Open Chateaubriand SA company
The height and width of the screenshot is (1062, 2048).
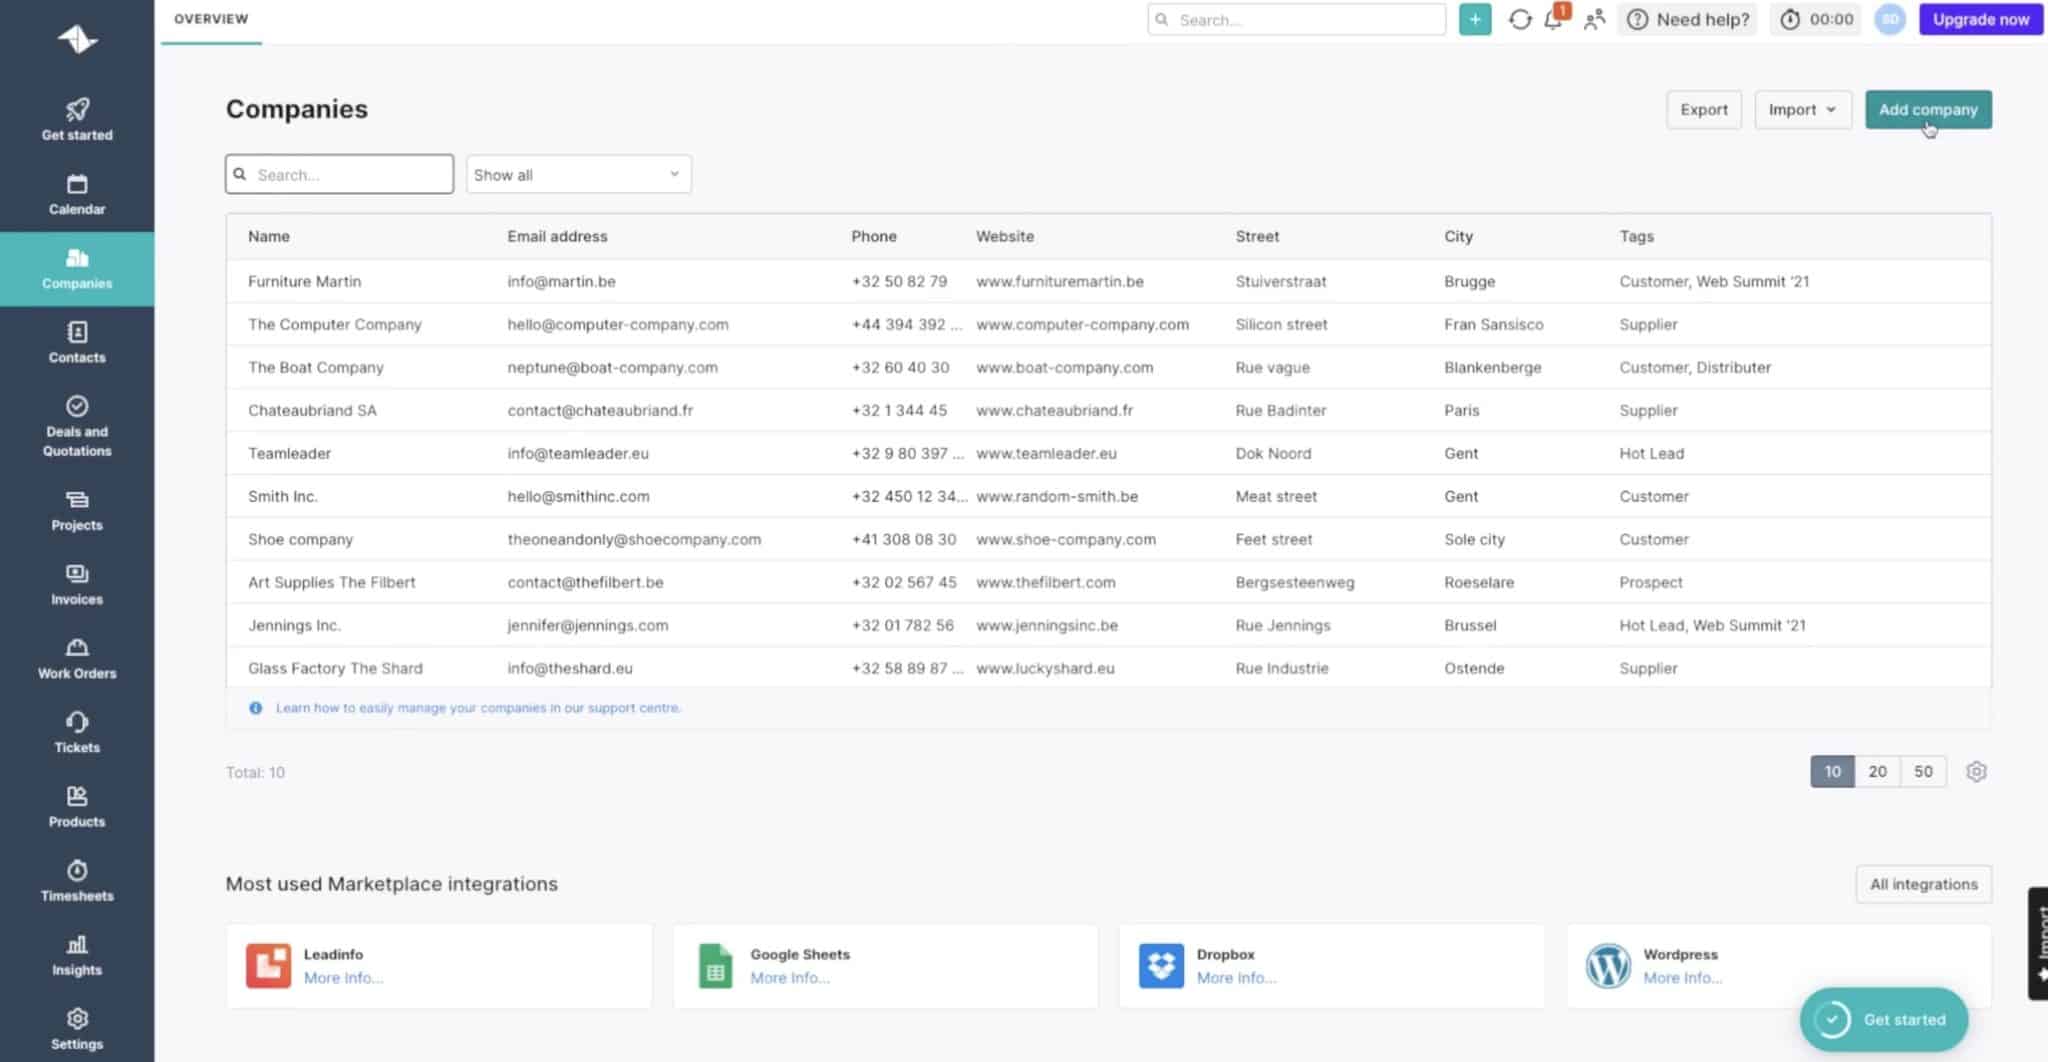pos(1108,410)
